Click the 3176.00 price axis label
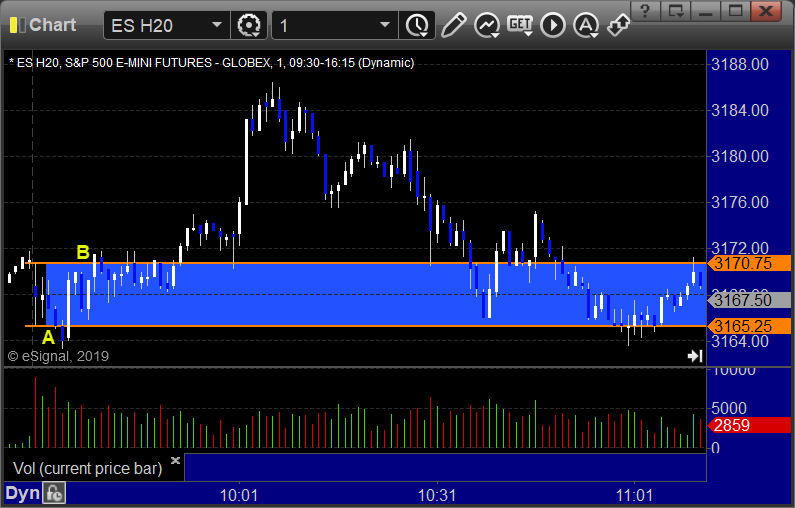 click(740, 202)
